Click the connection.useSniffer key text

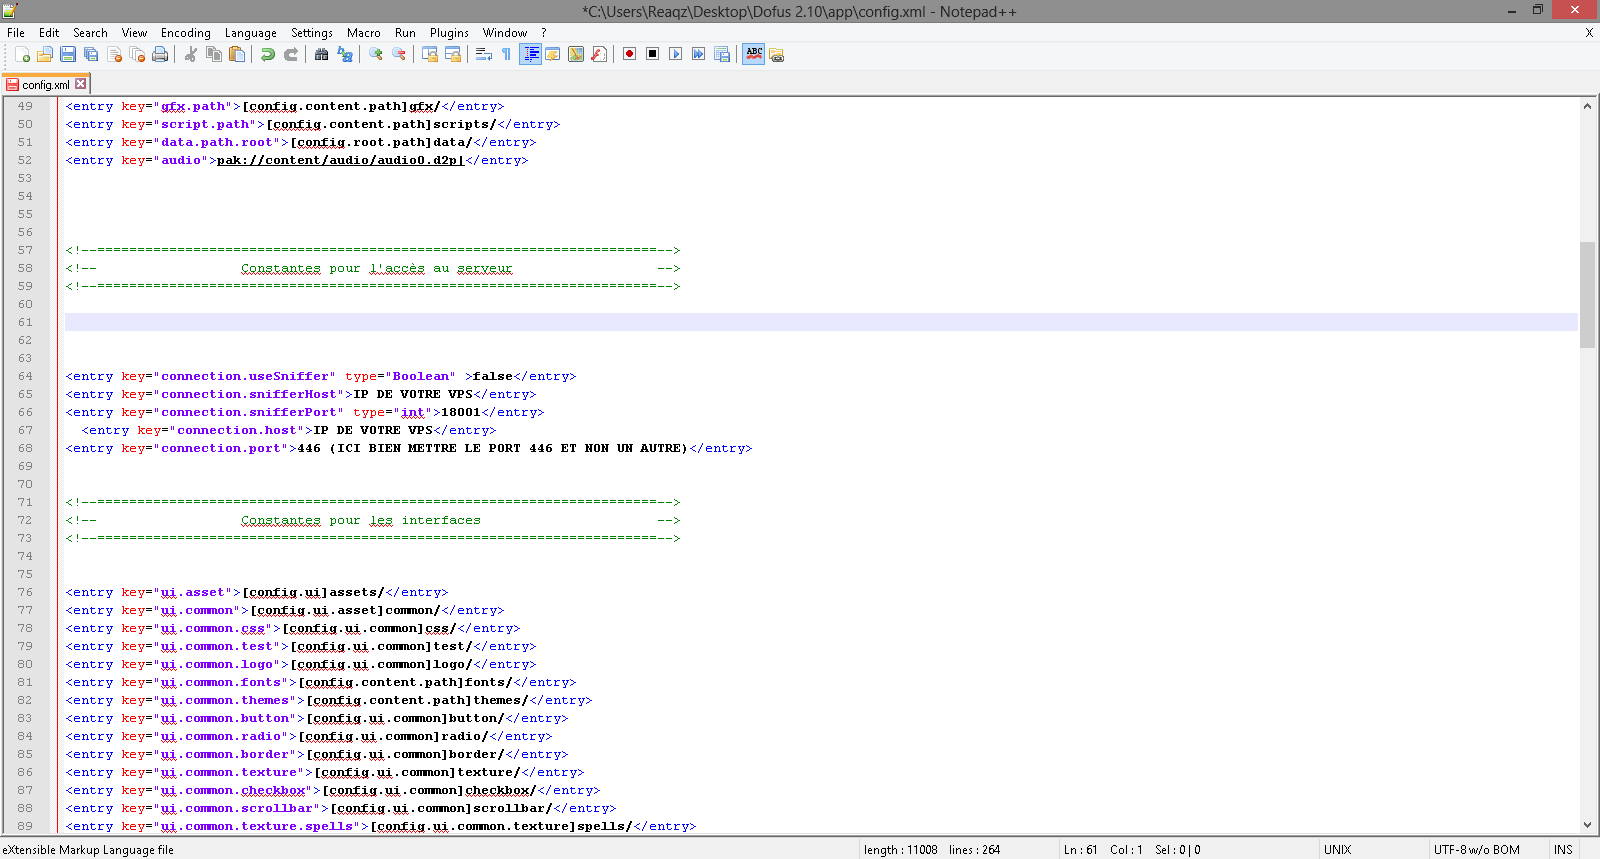245,376
